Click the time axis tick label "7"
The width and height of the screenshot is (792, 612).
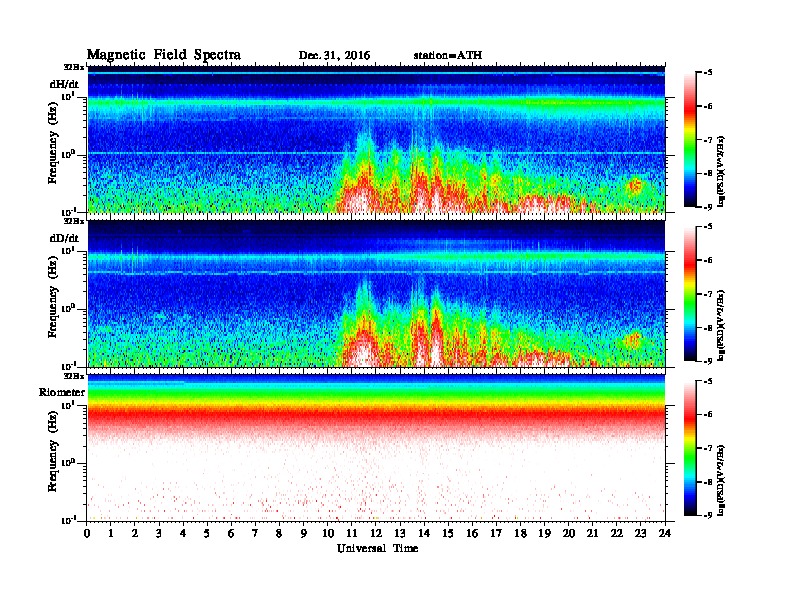[x=255, y=533]
